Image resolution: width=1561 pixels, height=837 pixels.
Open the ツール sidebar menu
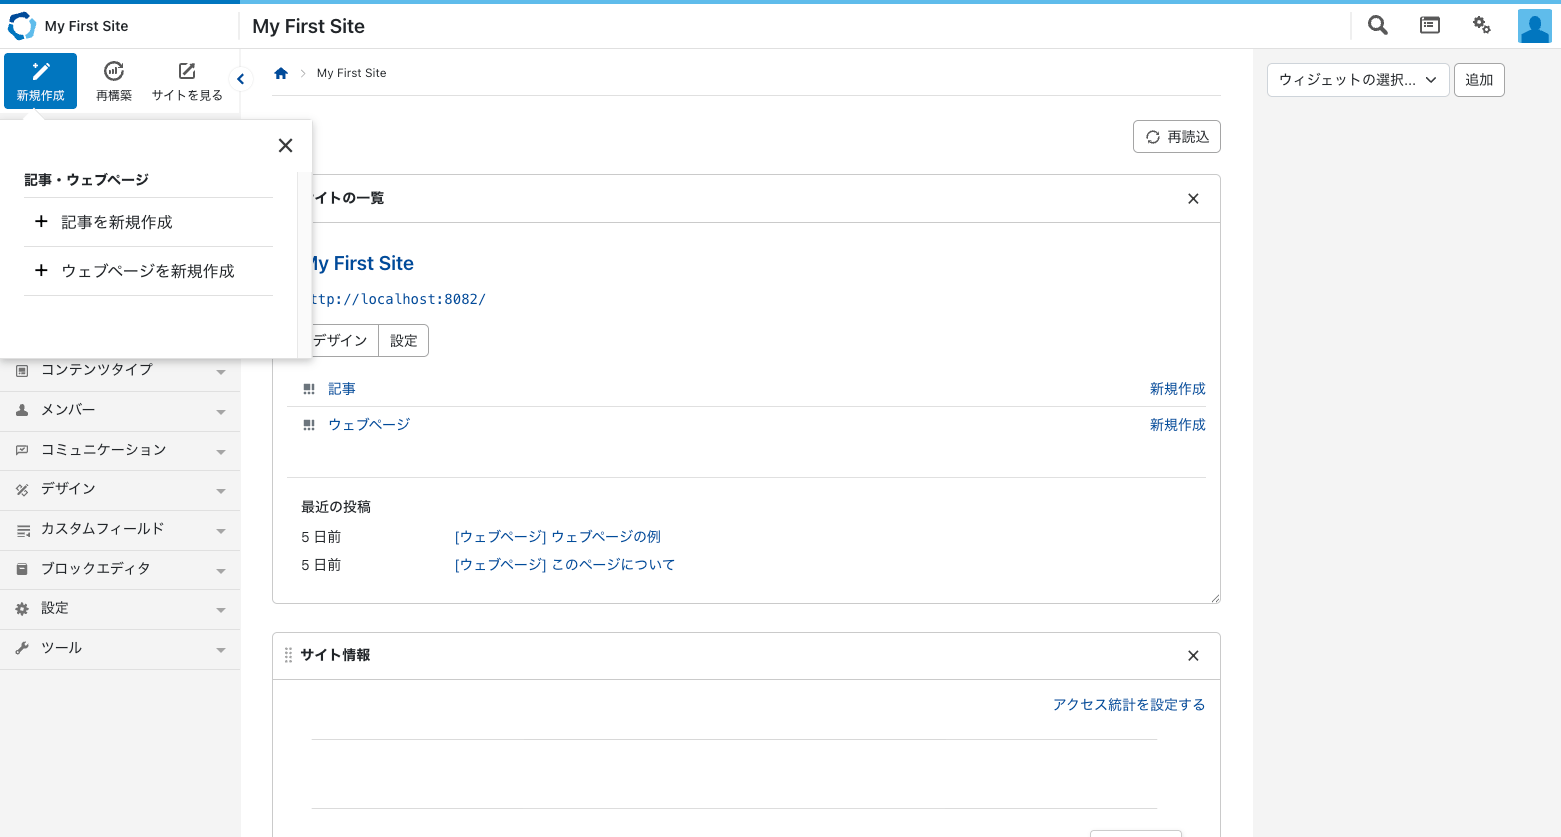pos(120,649)
